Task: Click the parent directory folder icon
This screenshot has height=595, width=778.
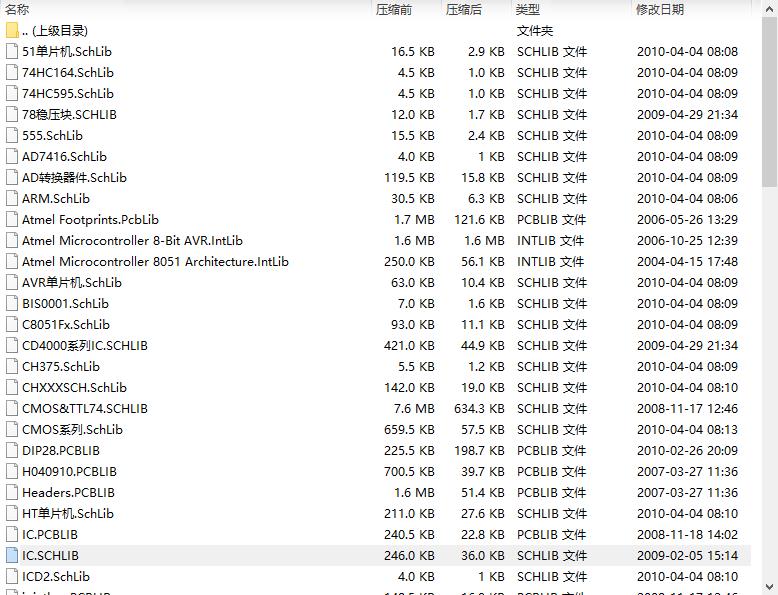Action: (12, 31)
